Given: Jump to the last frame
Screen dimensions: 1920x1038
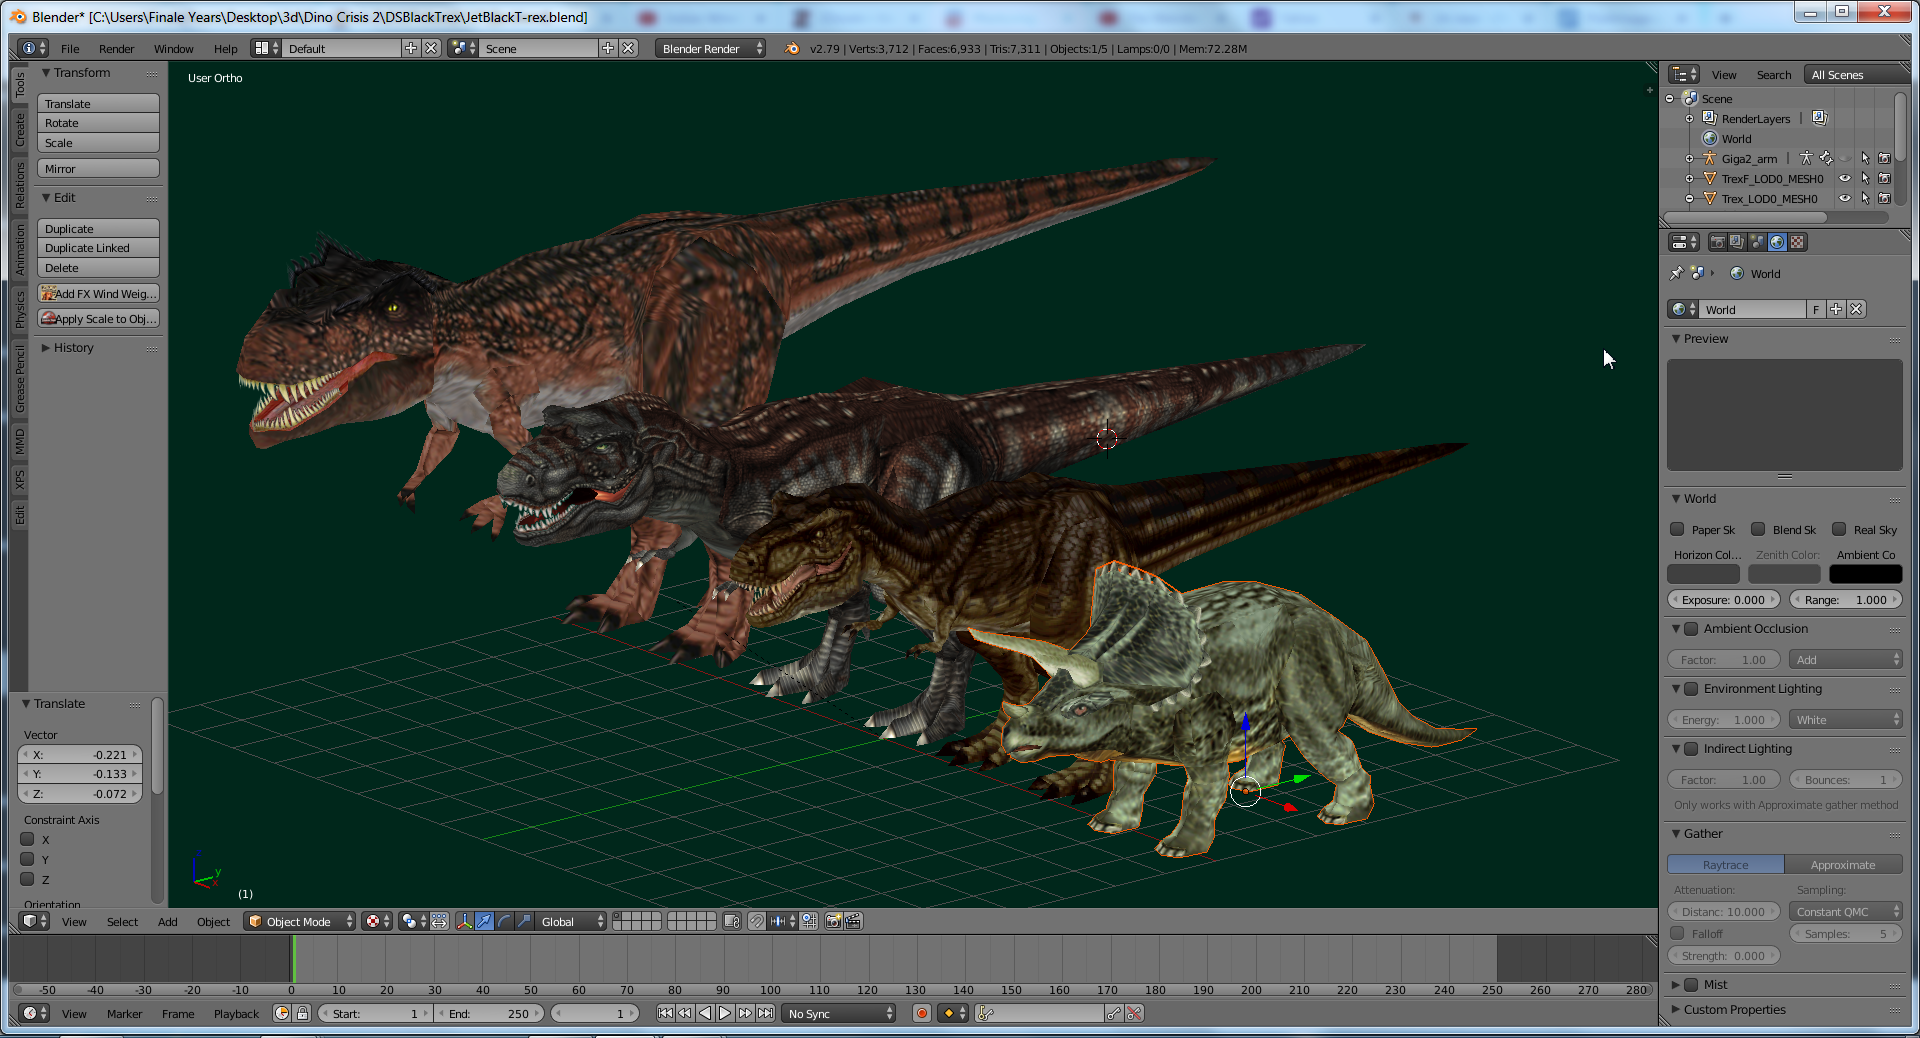Looking at the screenshot, I should click(x=765, y=1013).
